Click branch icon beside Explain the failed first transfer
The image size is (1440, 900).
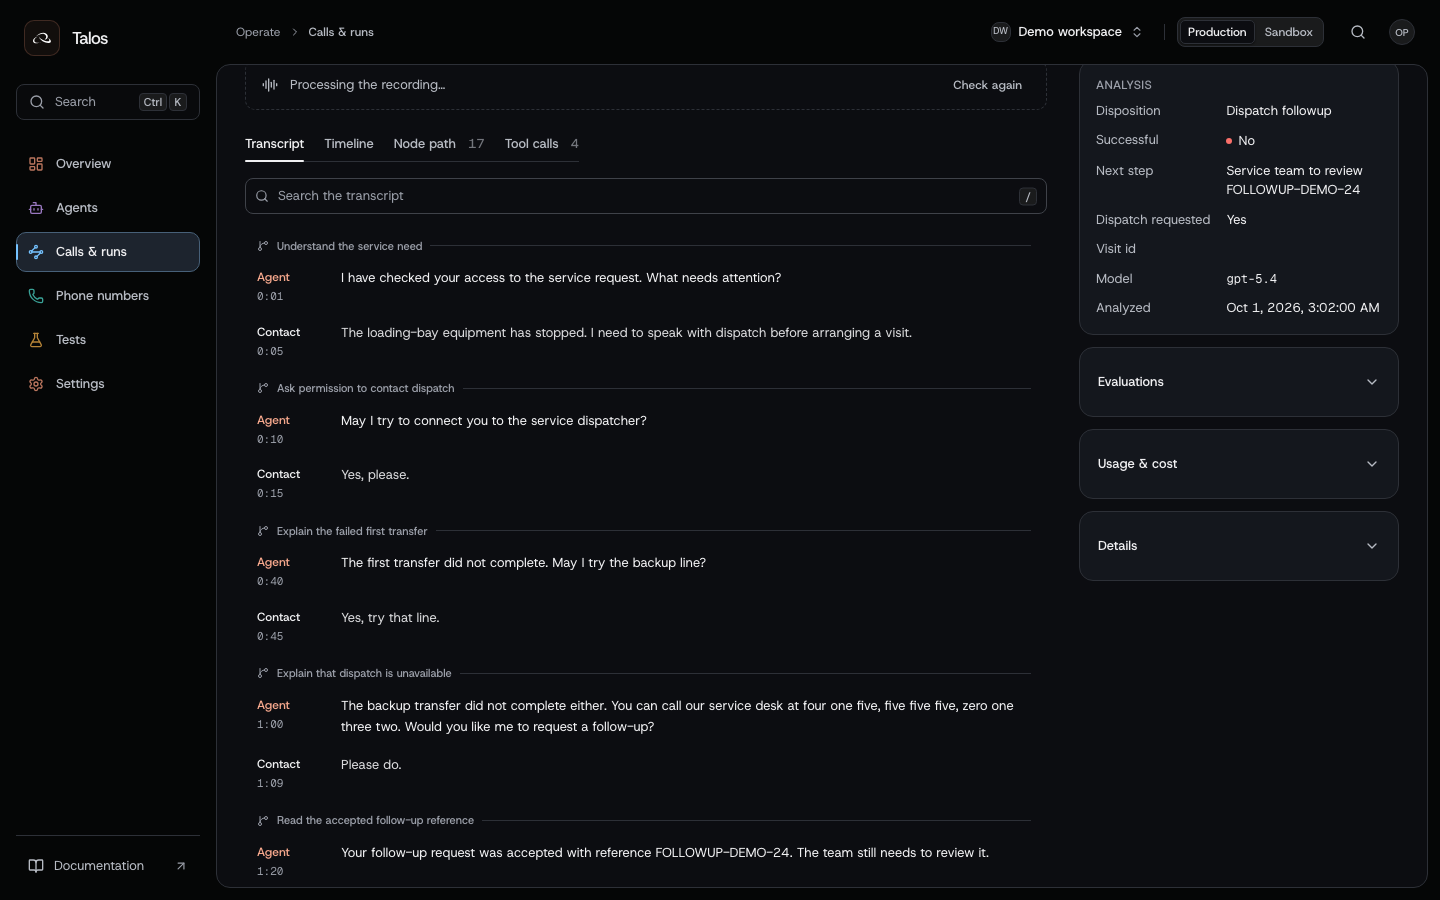tap(263, 531)
